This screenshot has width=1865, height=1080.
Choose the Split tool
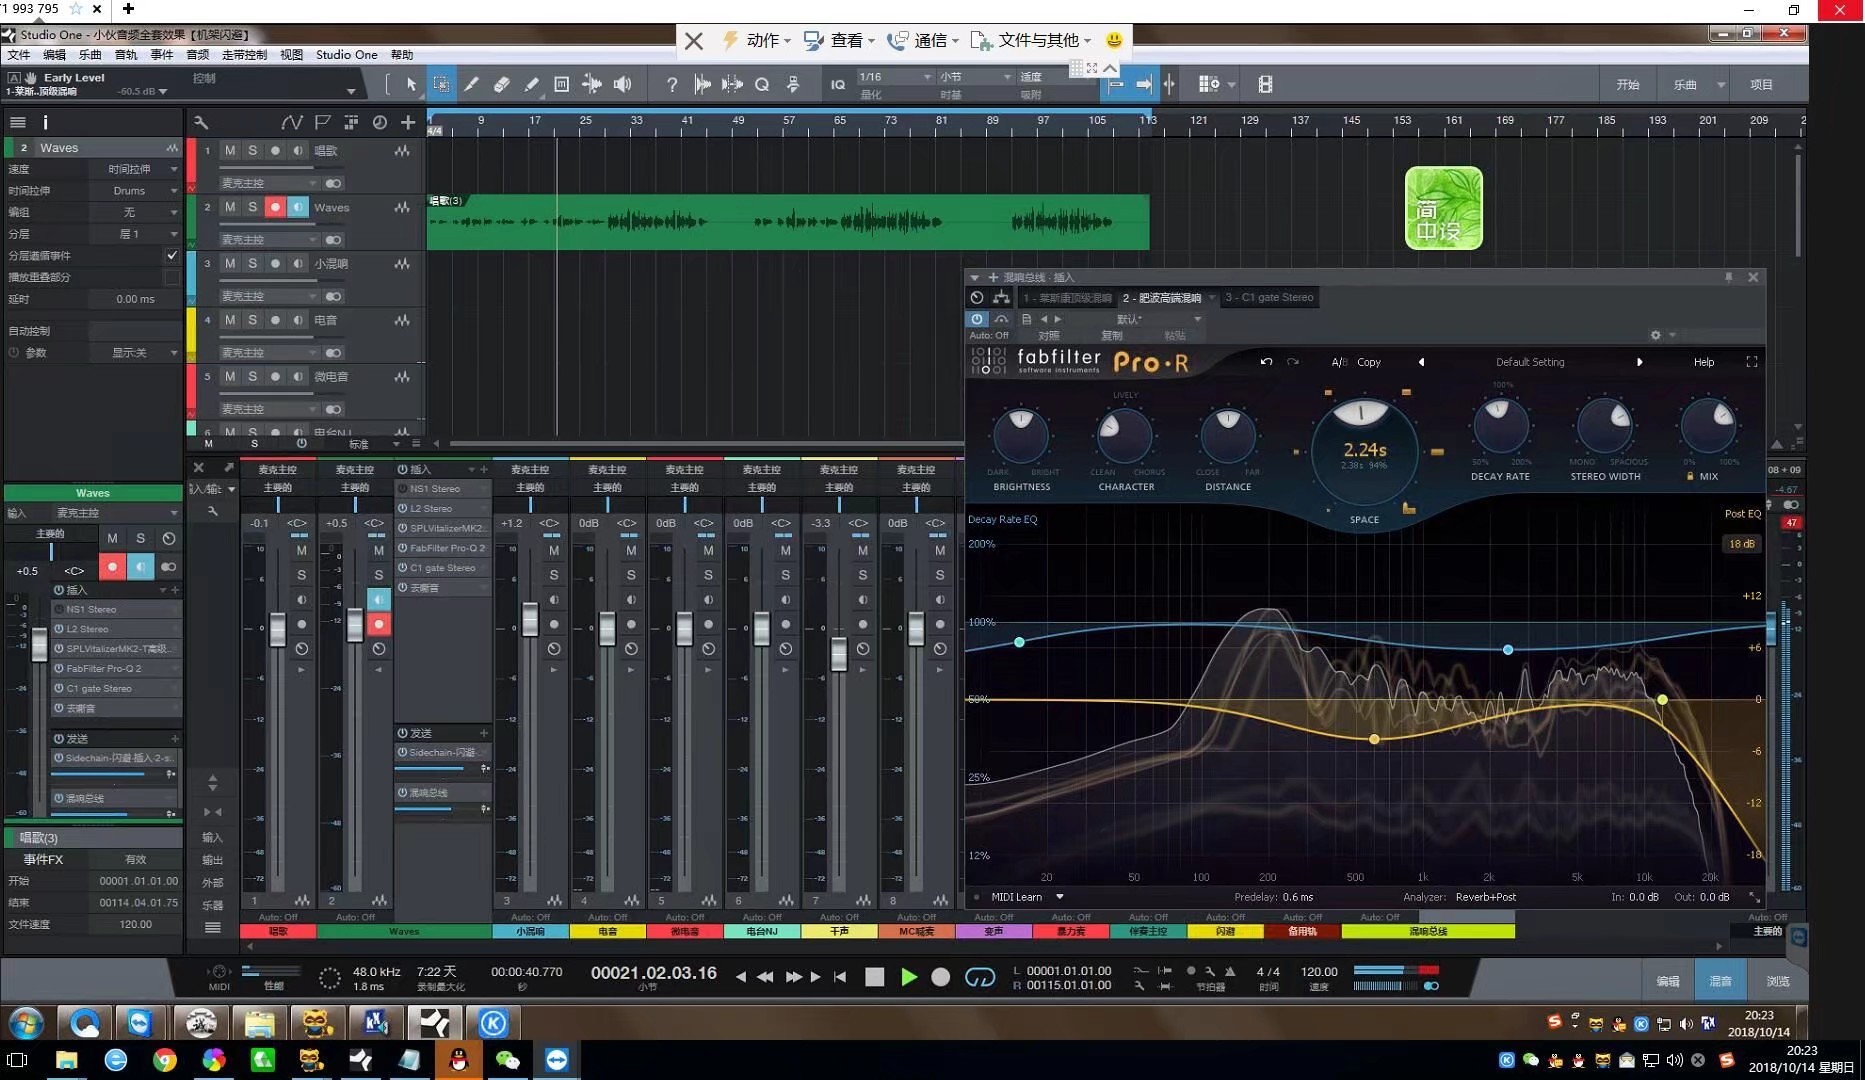471,85
